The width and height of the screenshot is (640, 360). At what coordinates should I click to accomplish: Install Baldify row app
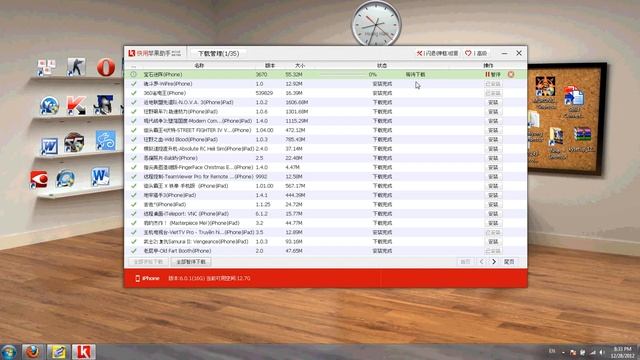tap(493, 158)
